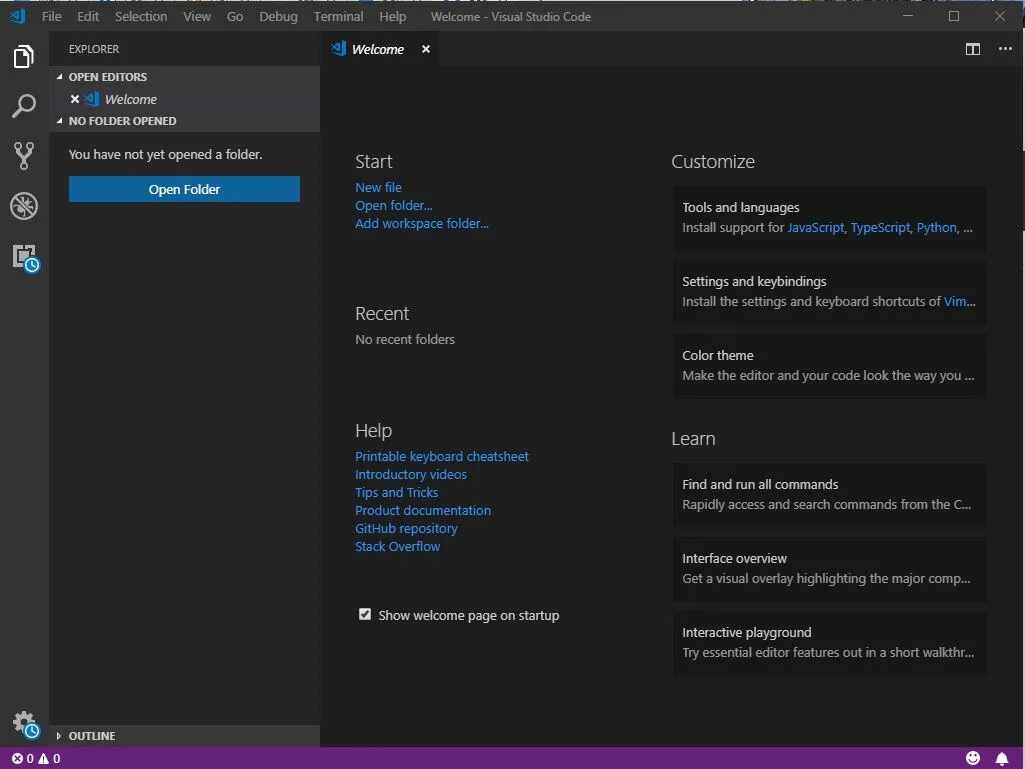Open Find and run all commands card
The image size is (1025, 769).
(830, 494)
